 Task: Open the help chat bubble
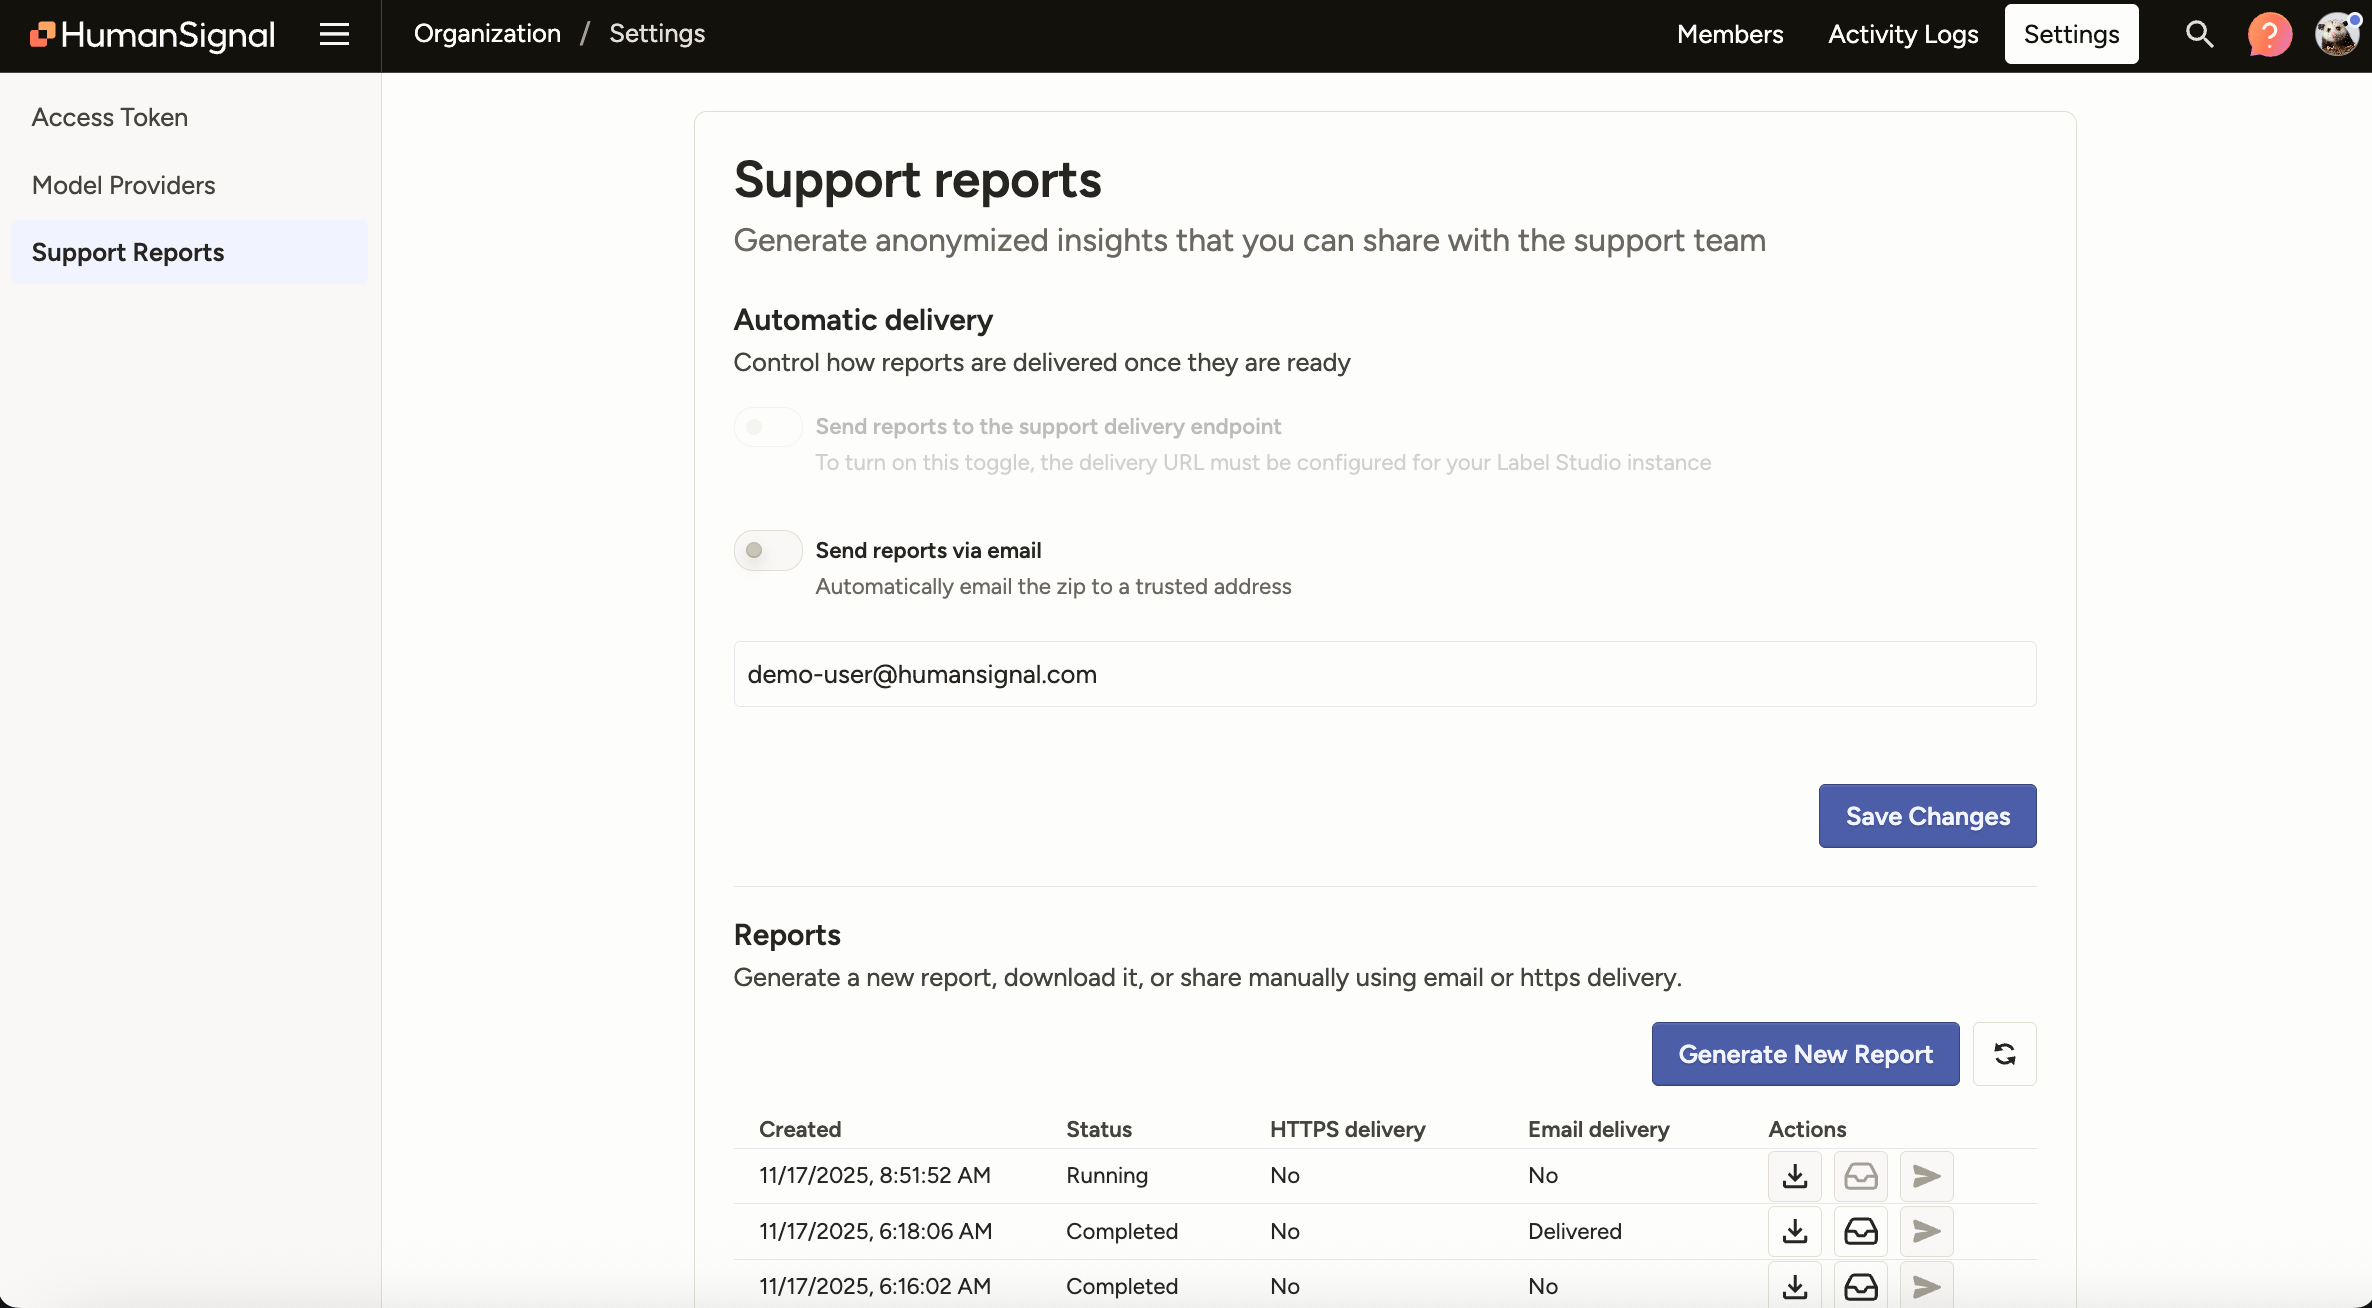(2269, 33)
